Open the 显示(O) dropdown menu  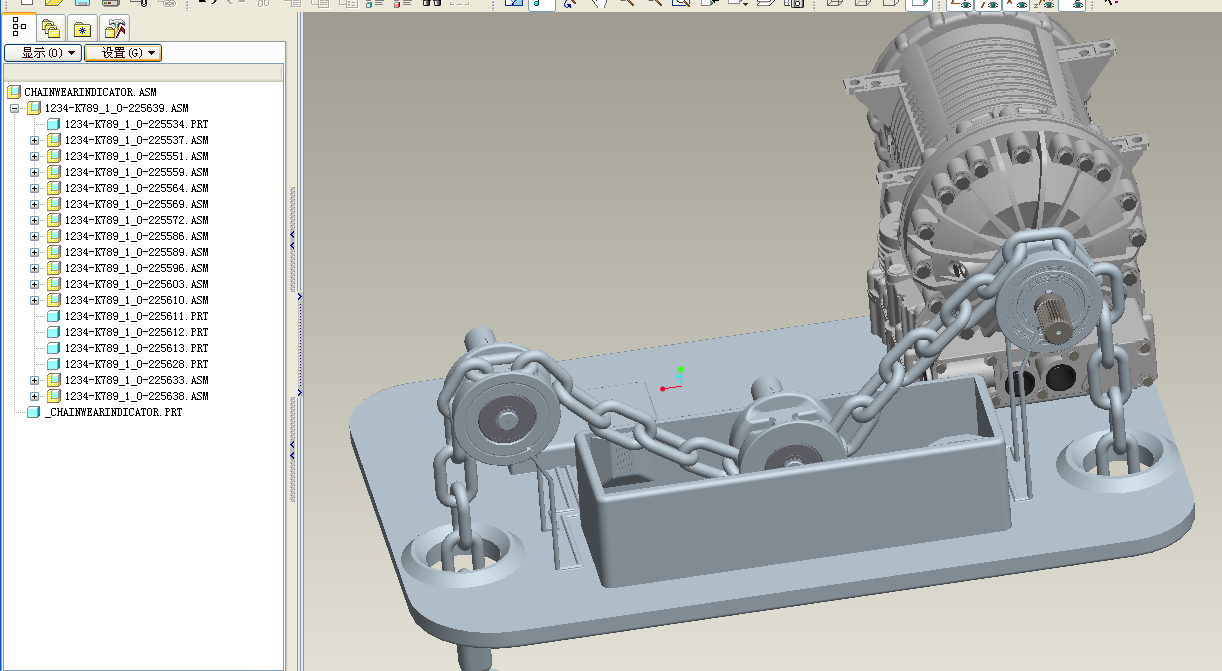[43, 53]
